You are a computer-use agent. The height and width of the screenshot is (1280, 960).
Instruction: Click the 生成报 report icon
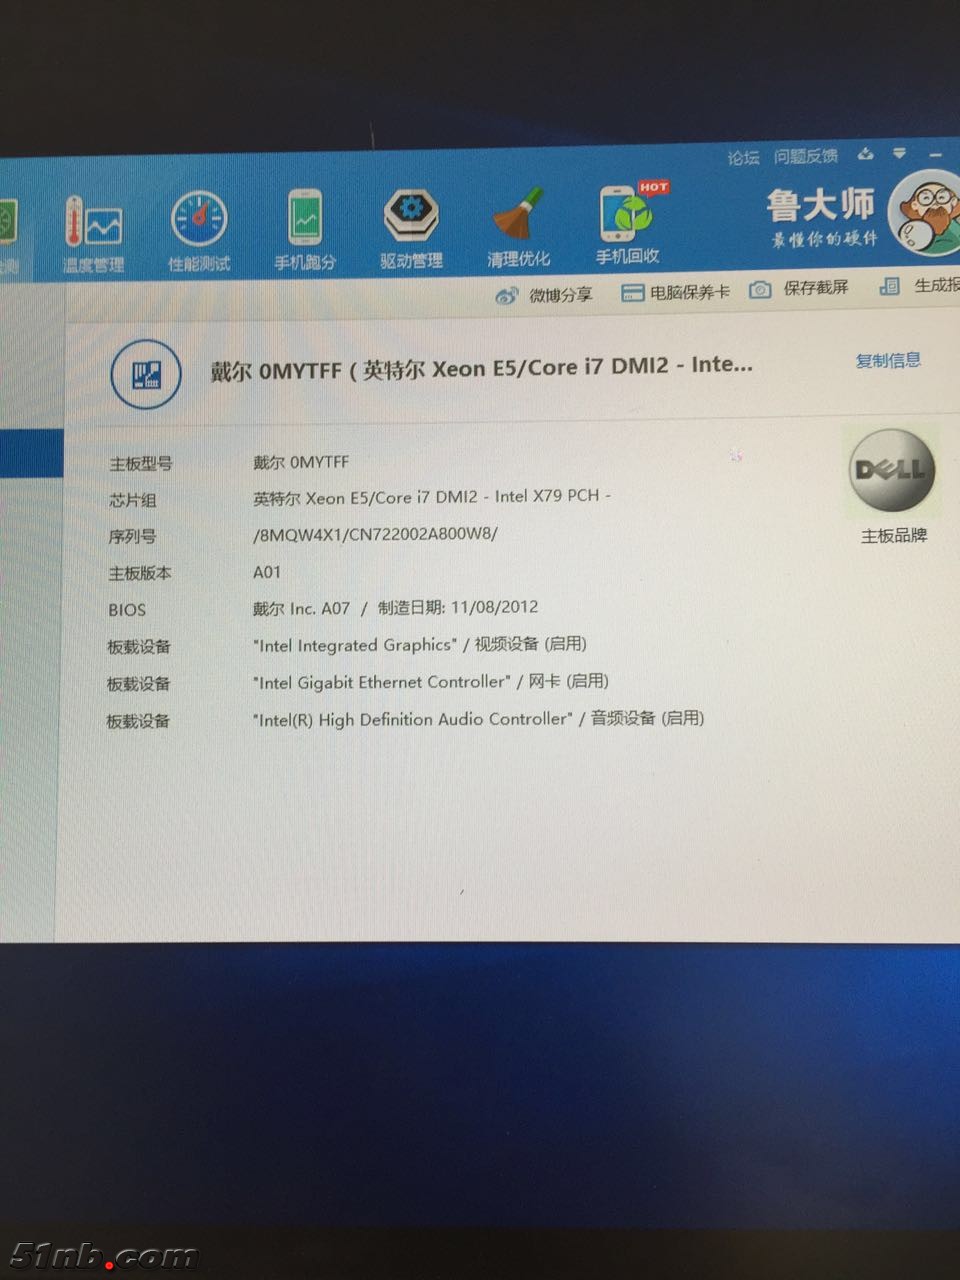[889, 287]
